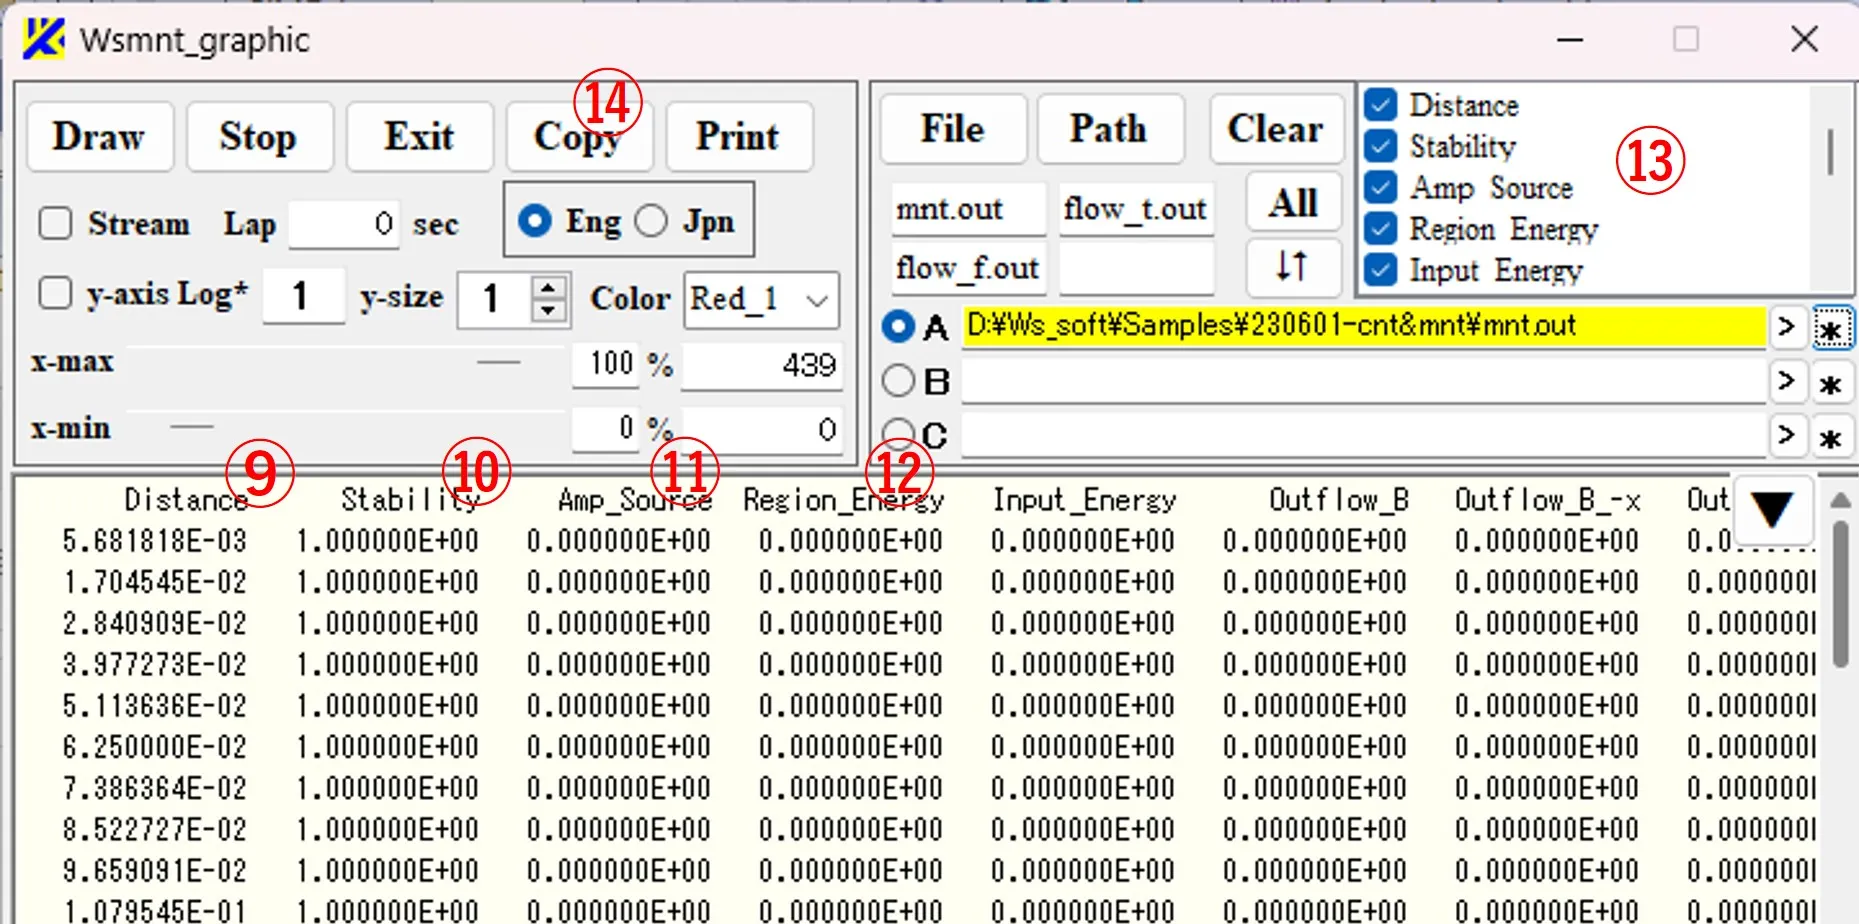Viewport: 1859px width, 924px height.
Task: Click the Wsmnt_graphic app icon in title bar
Action: [x=44, y=39]
